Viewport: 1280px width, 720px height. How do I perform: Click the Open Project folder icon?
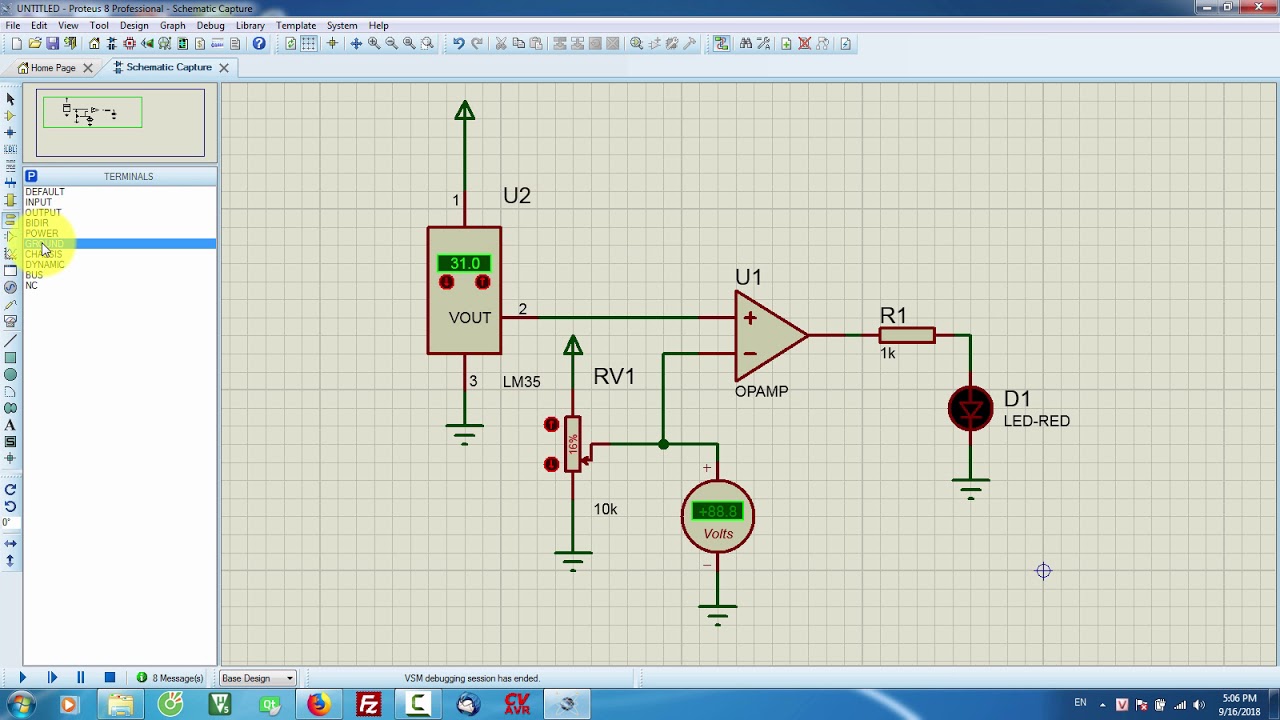pyautogui.click(x=35, y=44)
